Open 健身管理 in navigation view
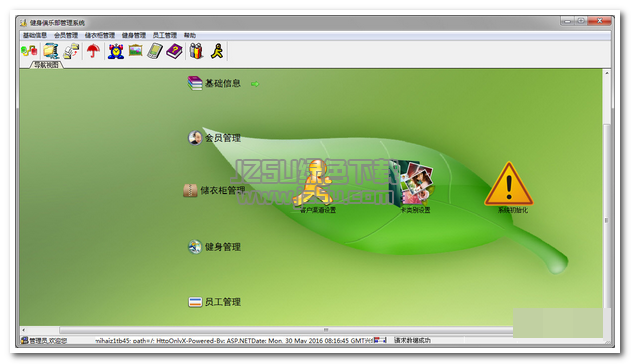The image size is (631, 364). point(223,247)
